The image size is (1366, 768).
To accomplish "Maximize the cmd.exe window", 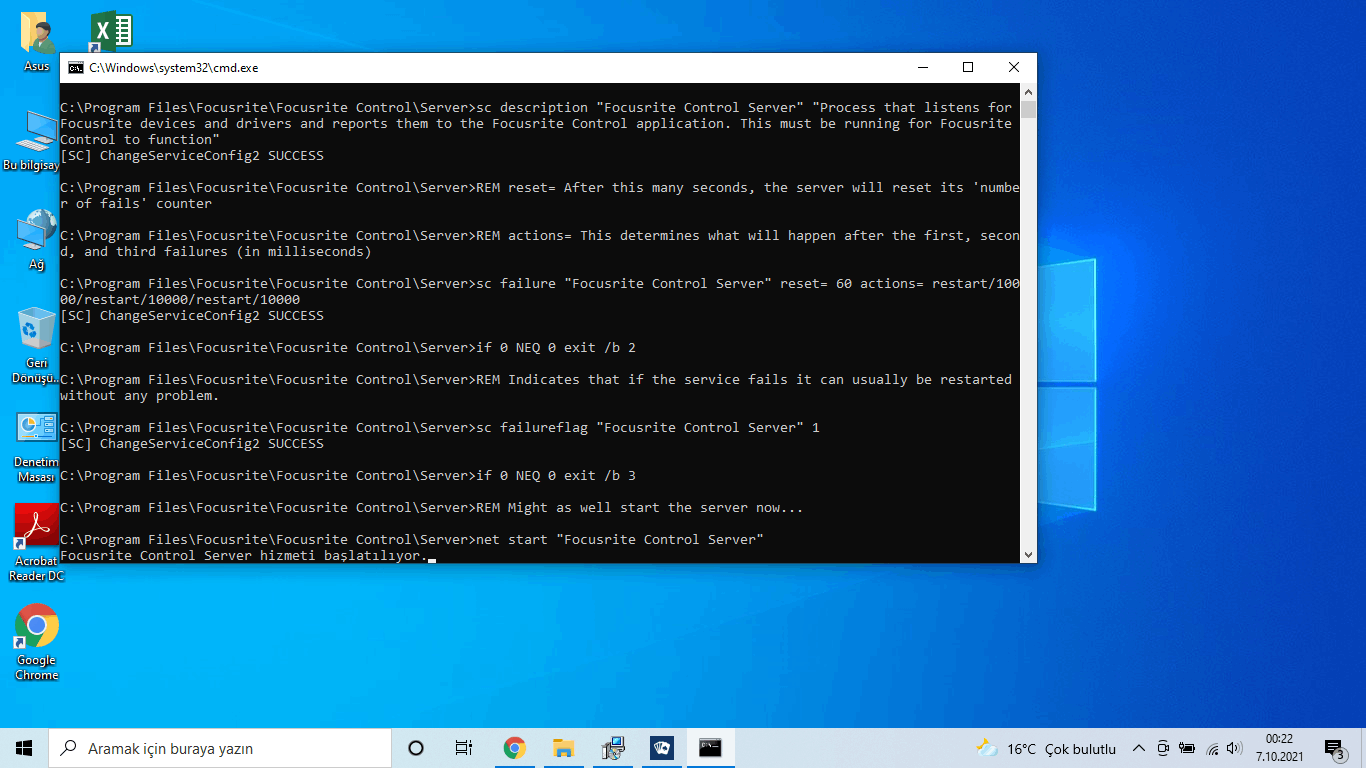I will [967, 68].
